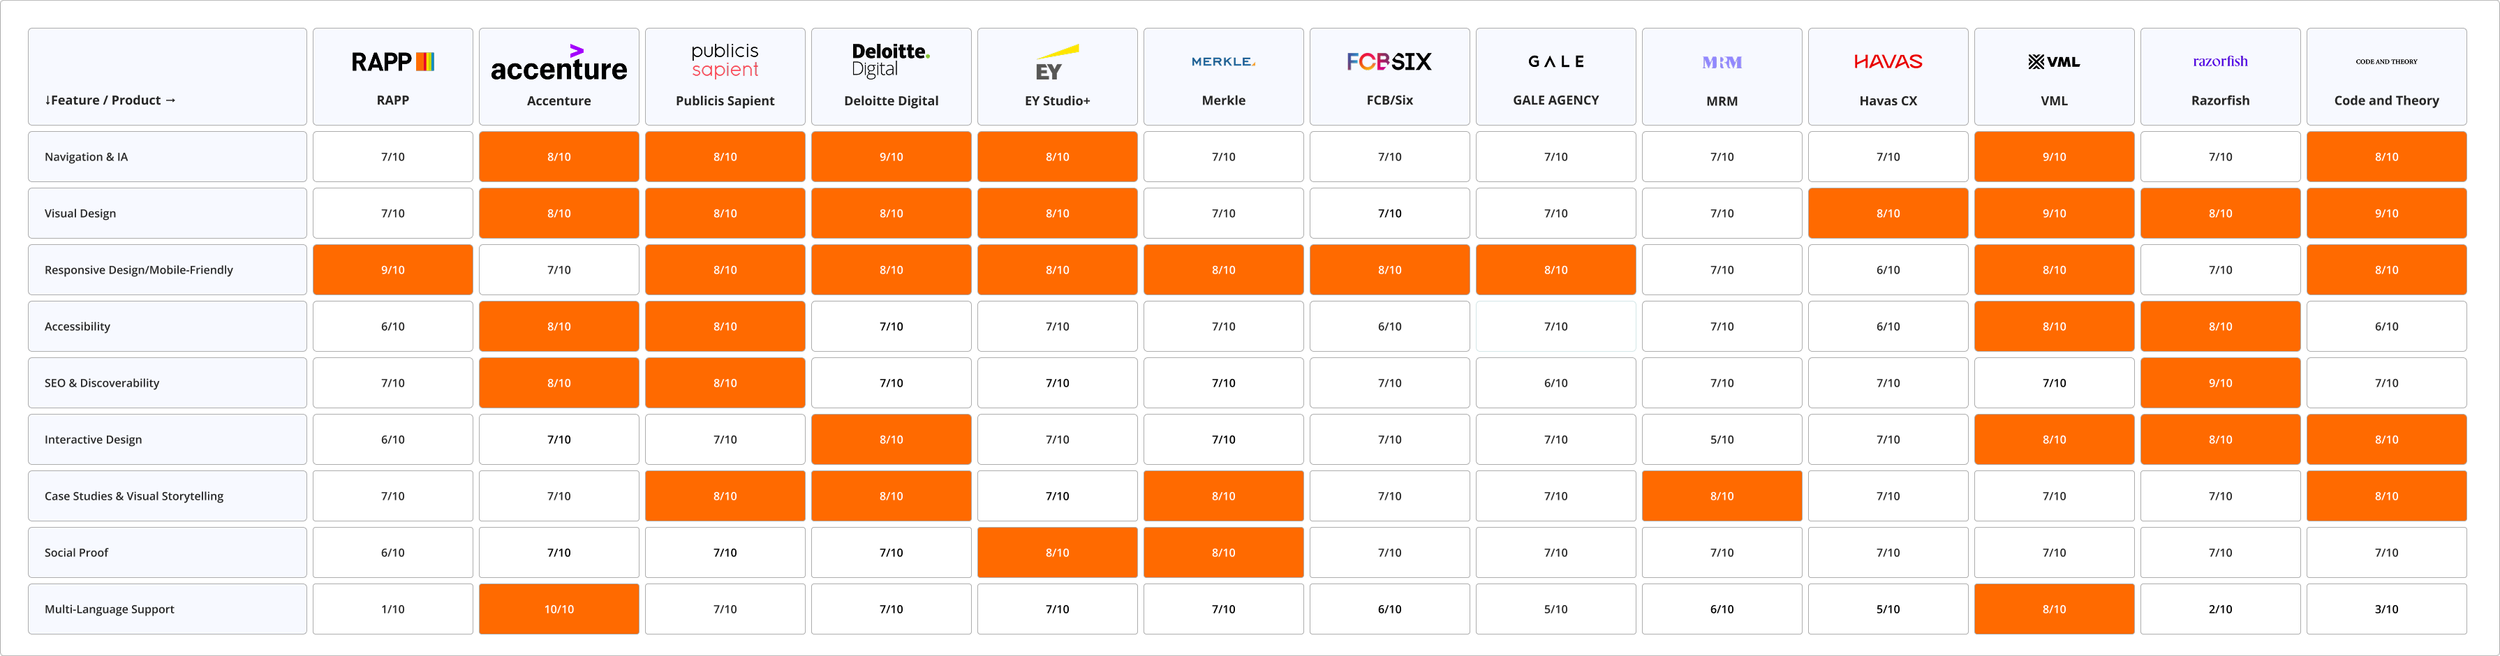Image resolution: width=2500 pixels, height=656 pixels.
Task: Click the MRM logo
Action: click(1722, 62)
